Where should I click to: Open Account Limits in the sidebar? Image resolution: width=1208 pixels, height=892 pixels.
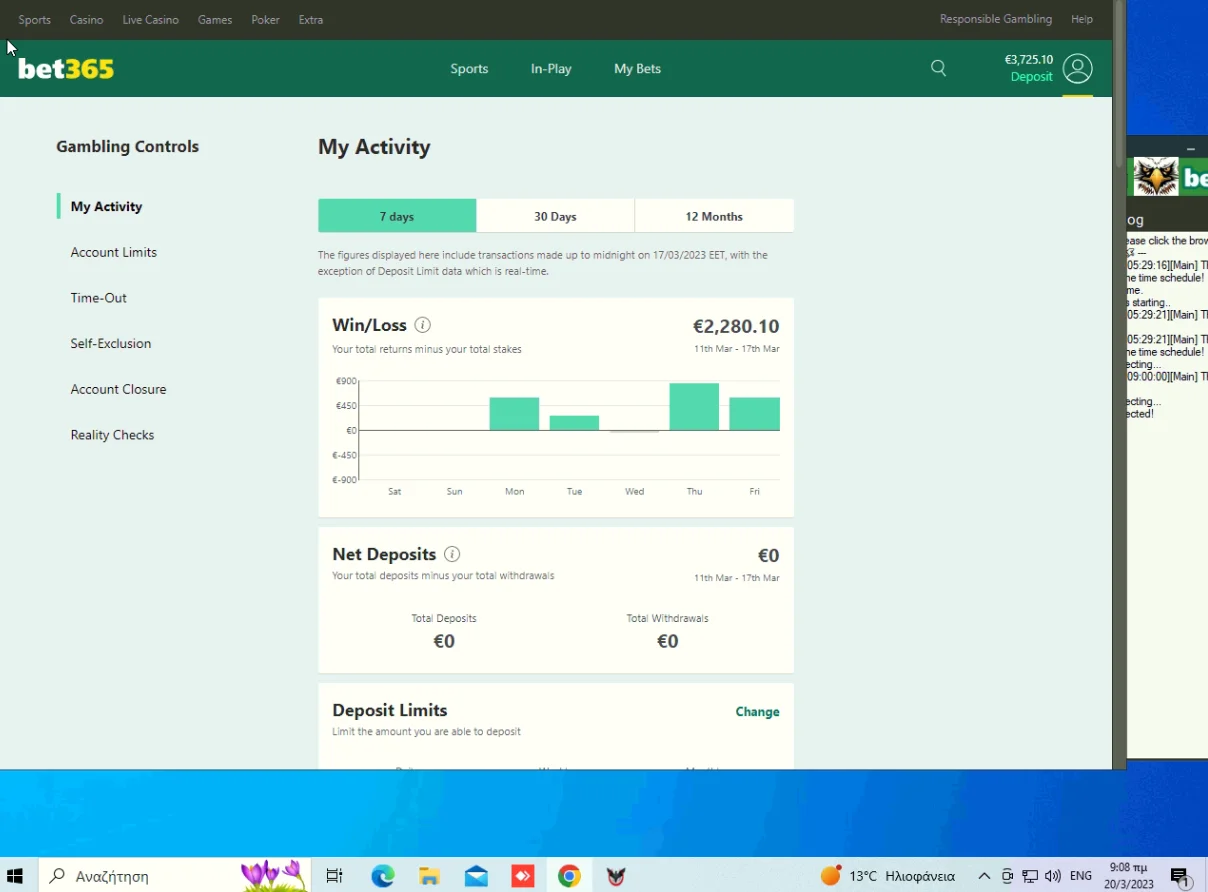pyautogui.click(x=114, y=252)
